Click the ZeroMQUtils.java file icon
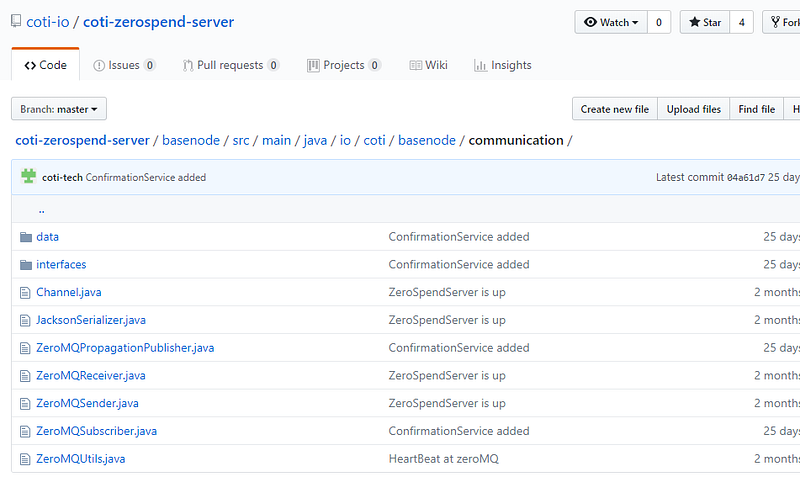 [26, 459]
